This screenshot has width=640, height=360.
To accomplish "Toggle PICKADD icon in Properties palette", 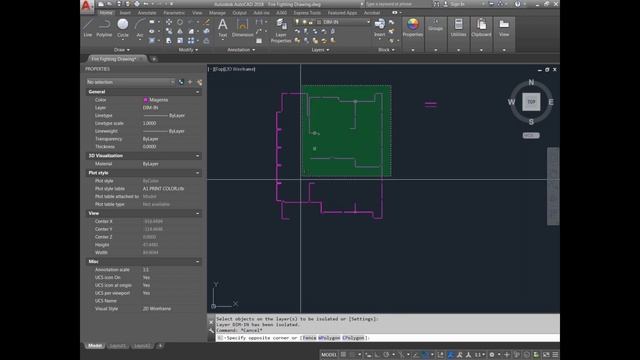I will (181, 82).
